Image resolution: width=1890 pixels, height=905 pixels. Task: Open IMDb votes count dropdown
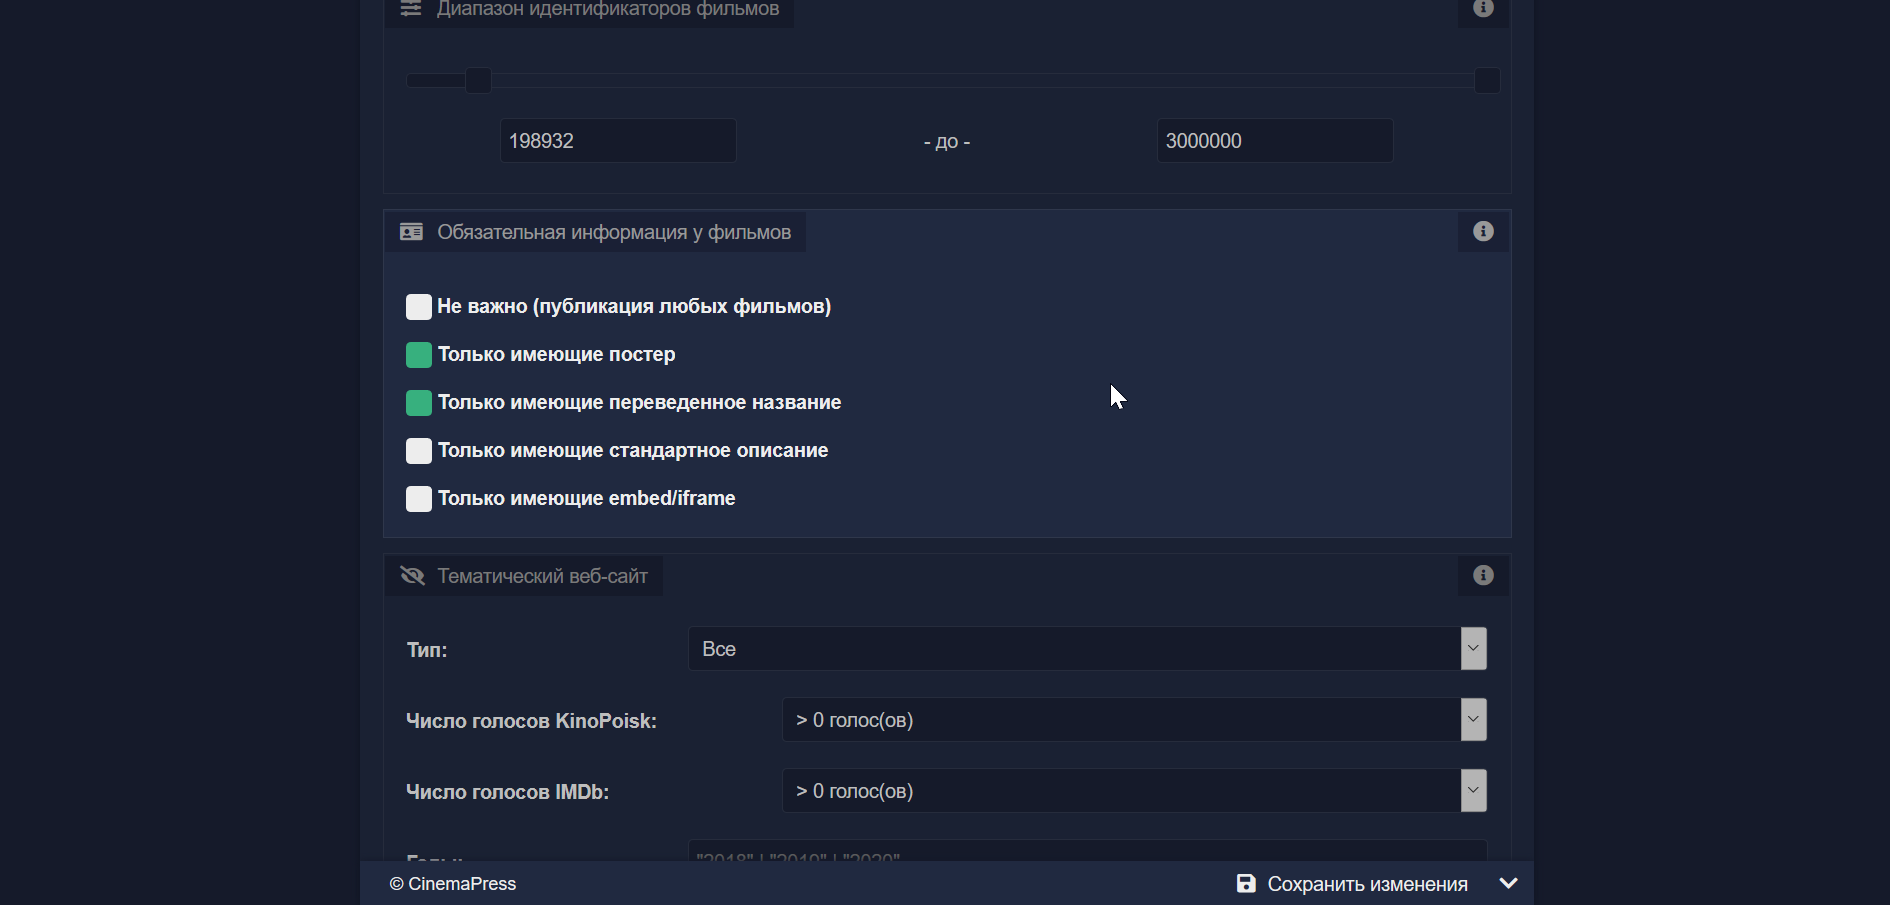click(1133, 791)
